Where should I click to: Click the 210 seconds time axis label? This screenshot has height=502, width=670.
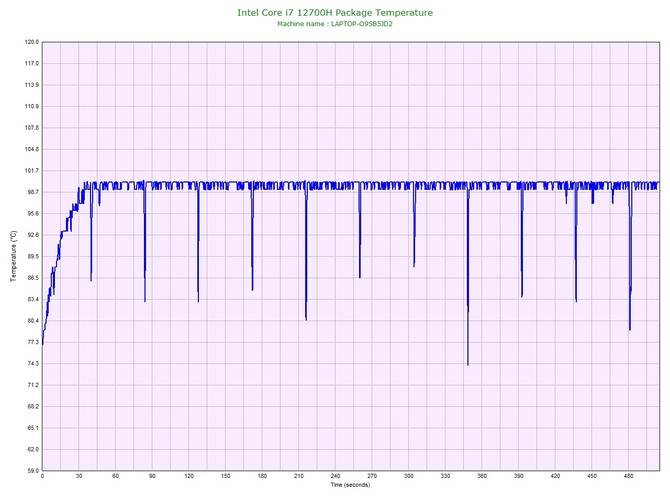coord(299,476)
